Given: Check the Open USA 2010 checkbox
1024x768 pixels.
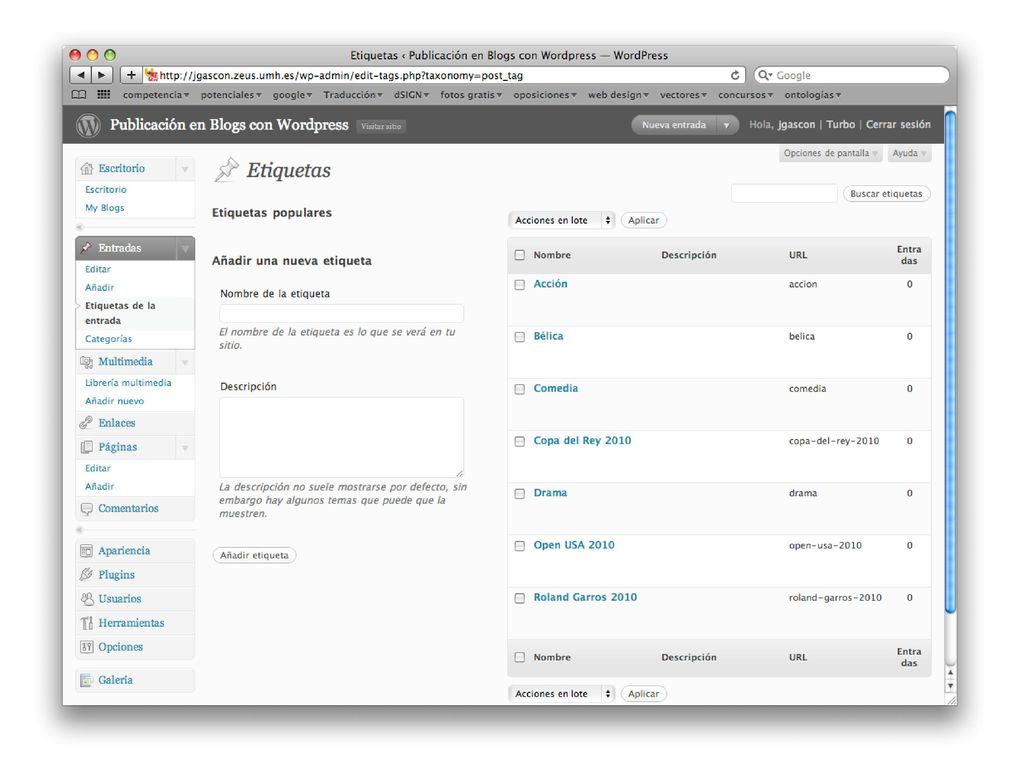Looking at the screenshot, I should [x=520, y=546].
